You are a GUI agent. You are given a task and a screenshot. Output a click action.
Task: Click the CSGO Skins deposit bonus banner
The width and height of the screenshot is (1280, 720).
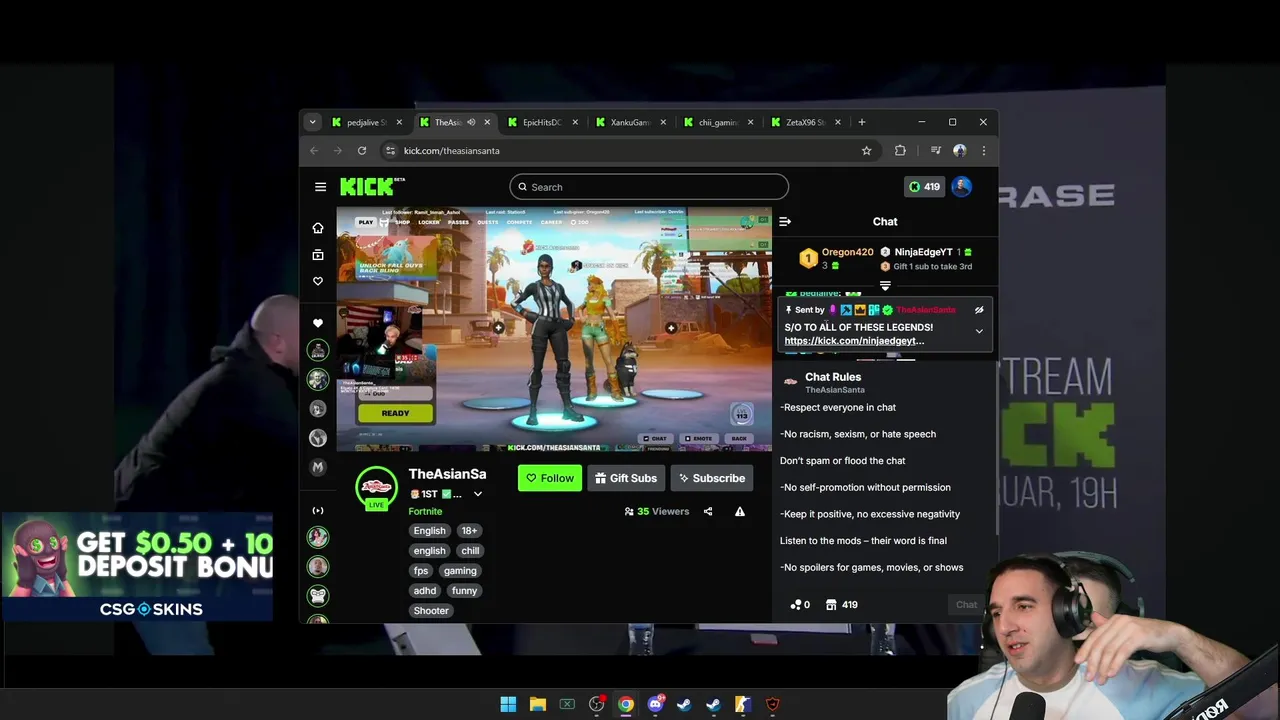[137, 567]
